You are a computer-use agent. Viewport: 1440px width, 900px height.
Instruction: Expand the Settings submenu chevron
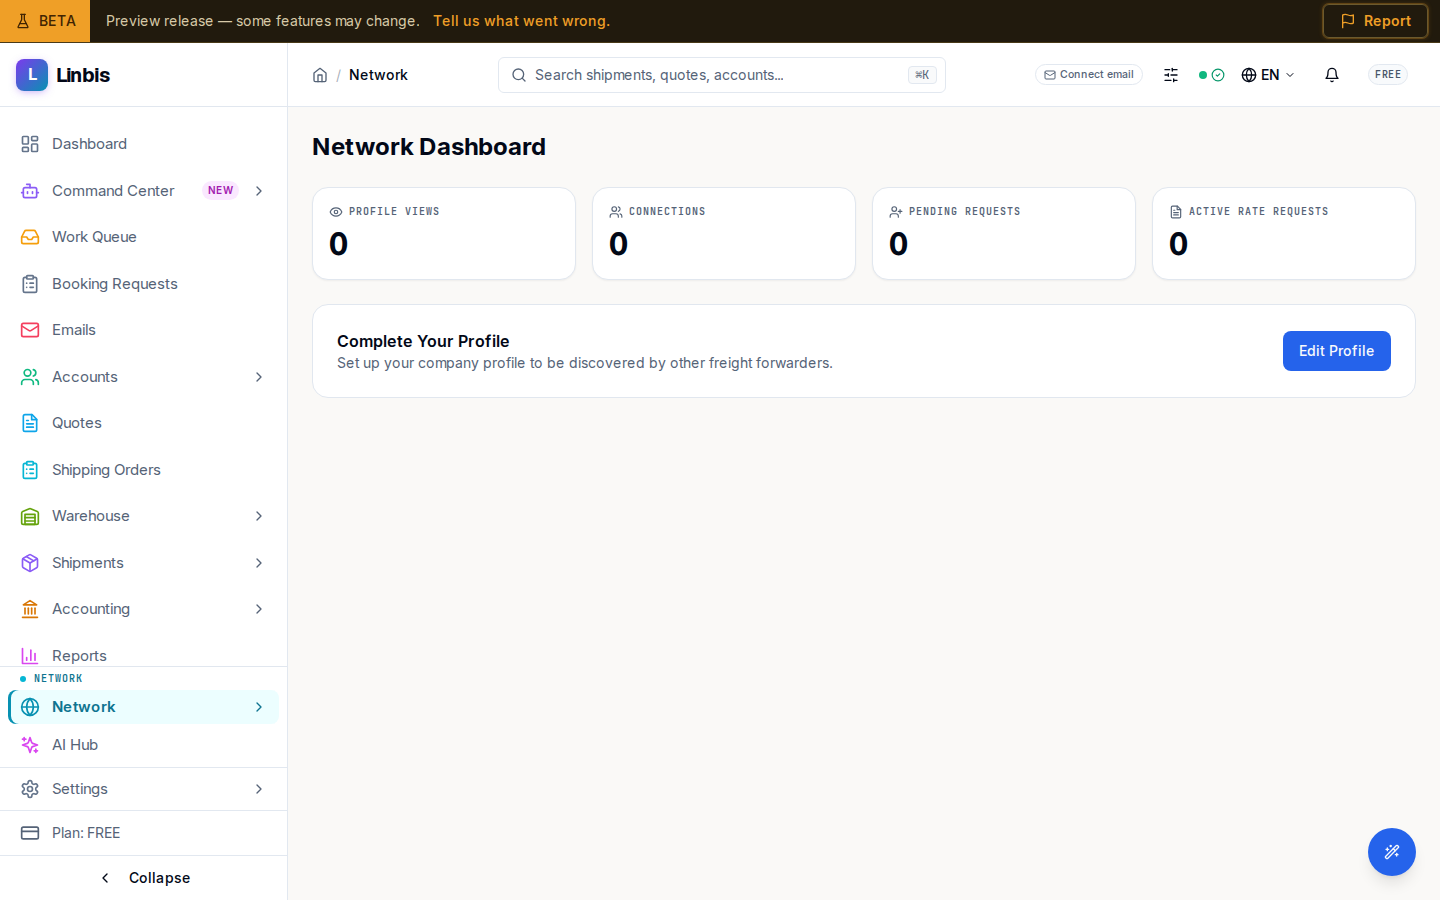point(259,789)
